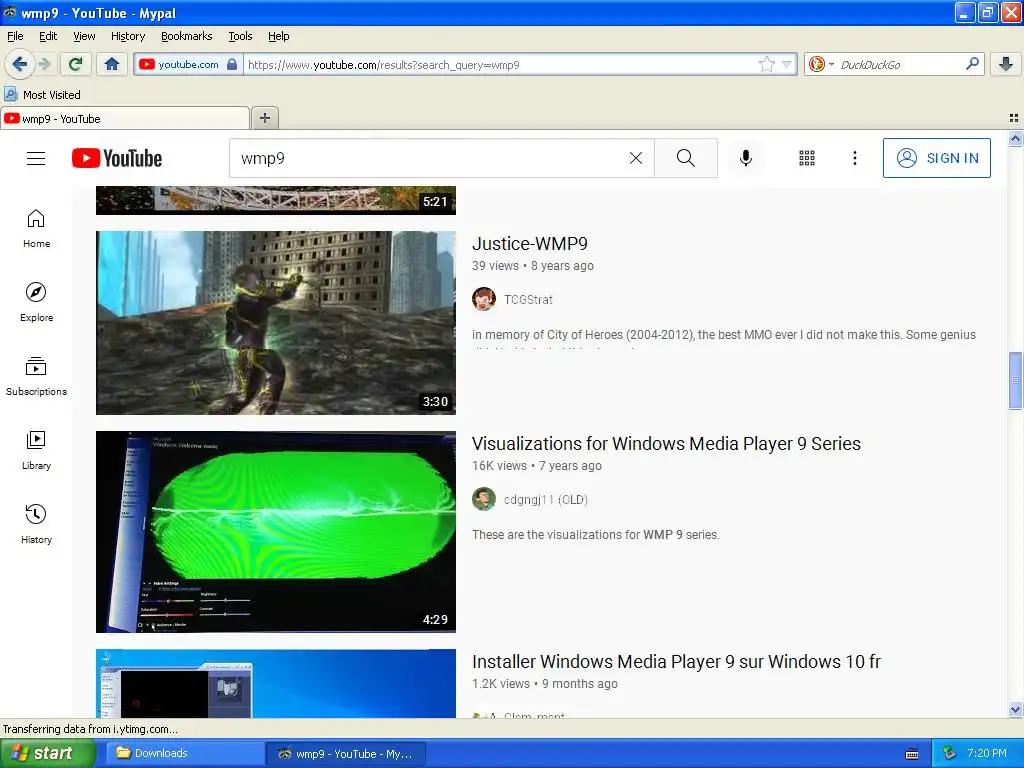Open the Justice-WMP9 video thumbnail
The image size is (1024, 768).
click(276, 323)
